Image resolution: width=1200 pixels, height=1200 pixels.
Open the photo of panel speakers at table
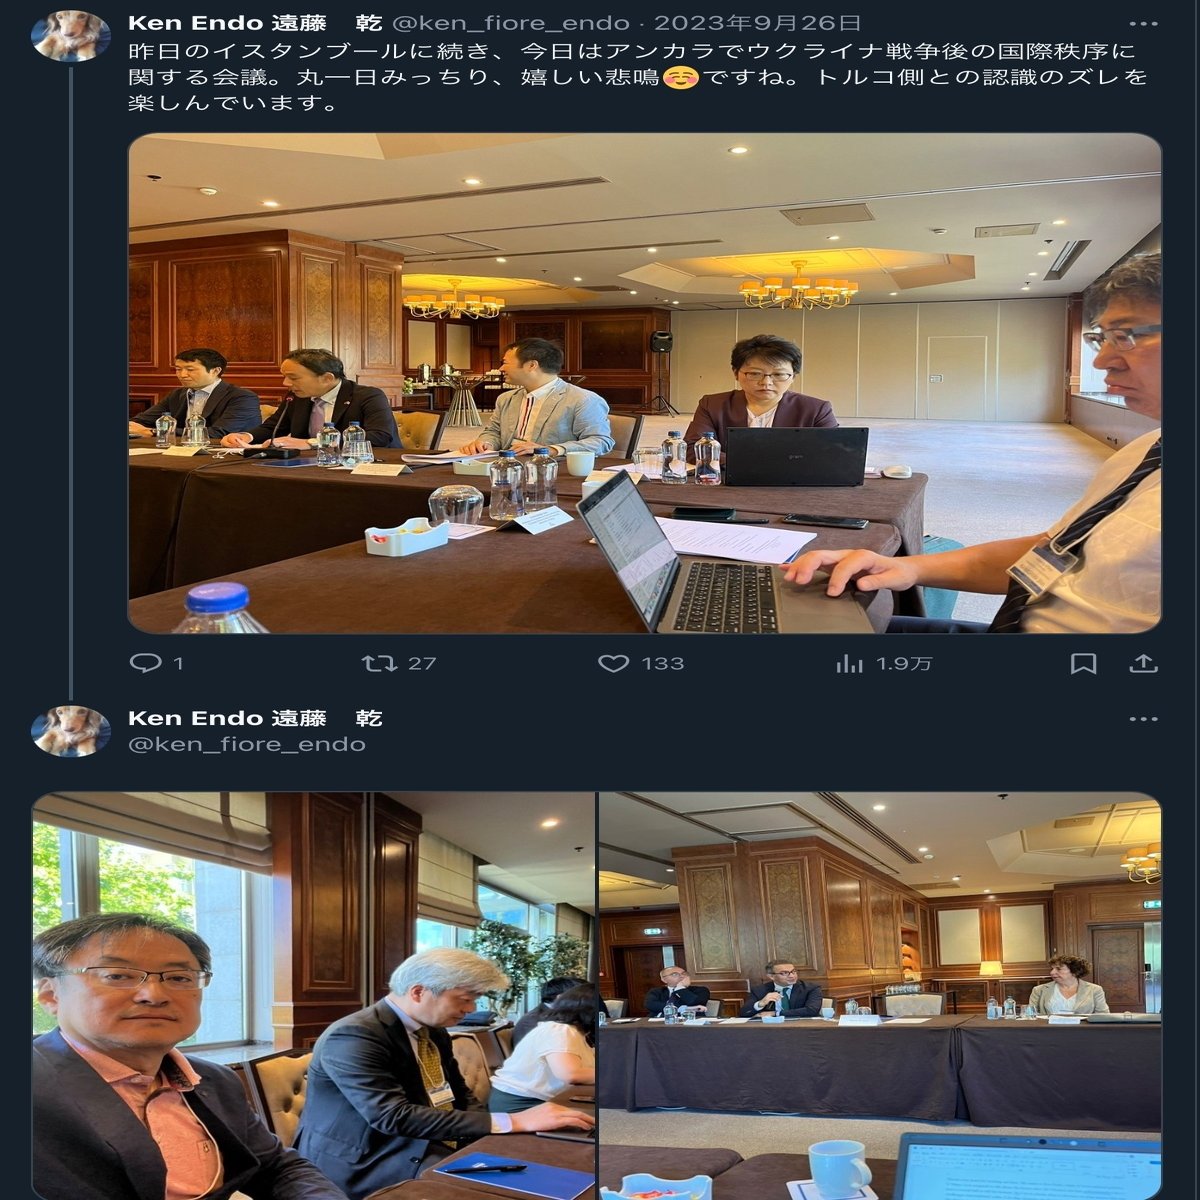point(880,996)
